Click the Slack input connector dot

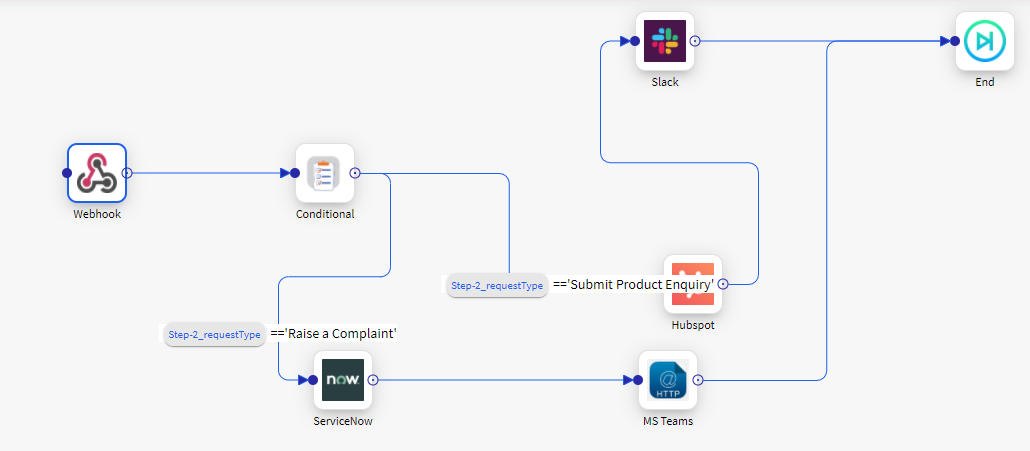635,41
